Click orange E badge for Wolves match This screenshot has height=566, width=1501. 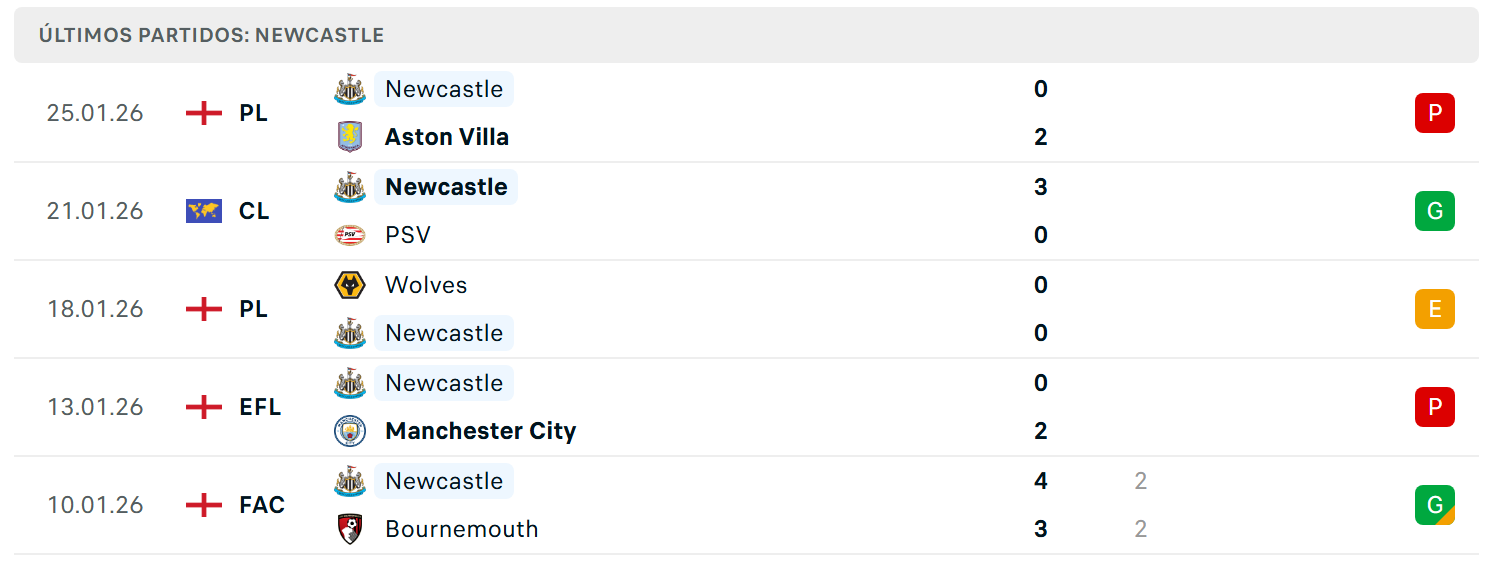pos(1434,309)
